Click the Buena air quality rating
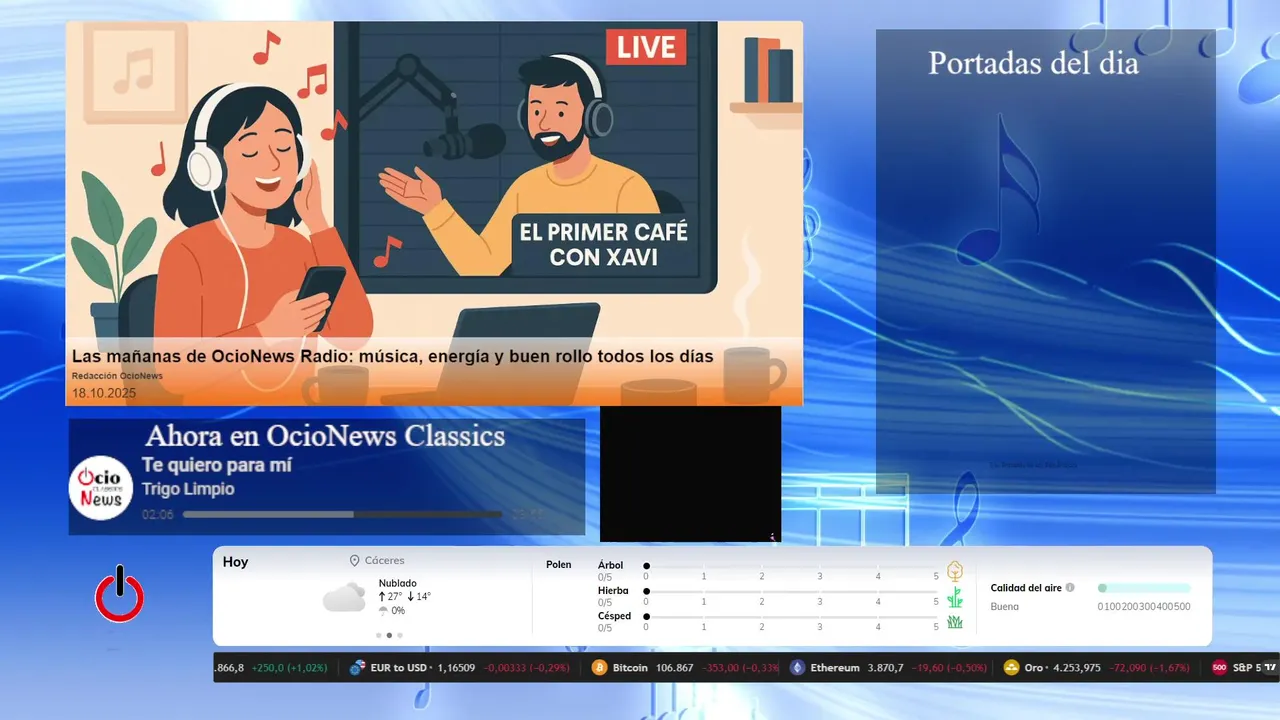The height and width of the screenshot is (720, 1280). (1005, 607)
